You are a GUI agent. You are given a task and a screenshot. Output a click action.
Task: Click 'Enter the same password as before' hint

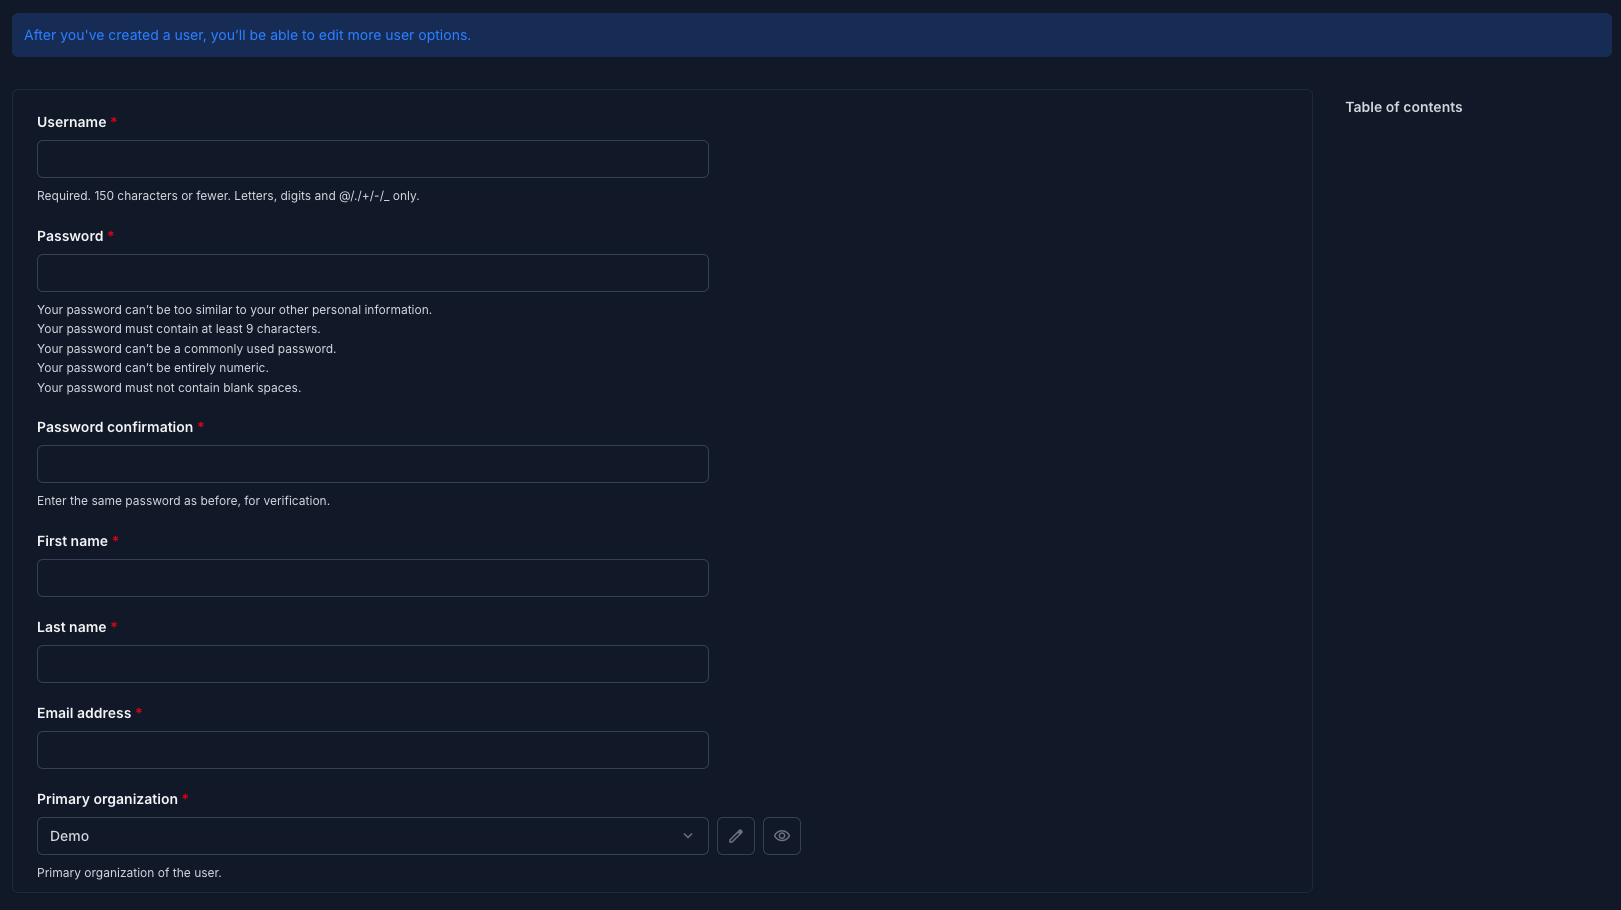point(183,501)
